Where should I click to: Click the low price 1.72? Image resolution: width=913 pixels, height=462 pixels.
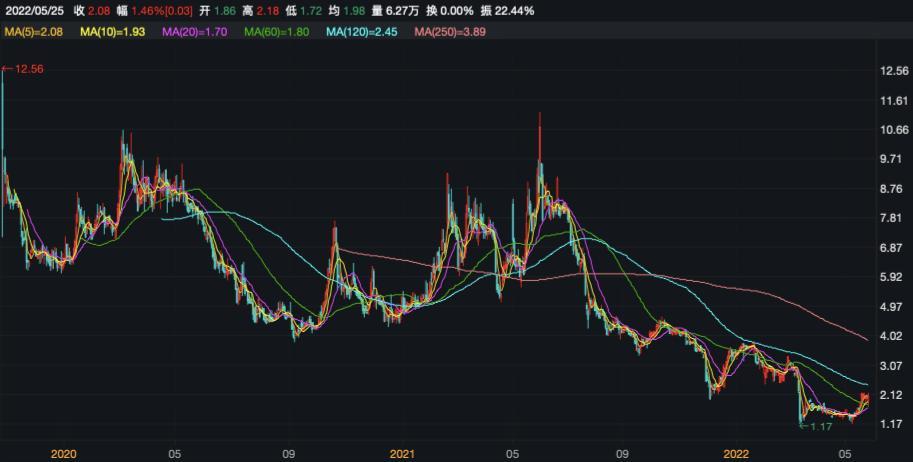coord(309,10)
